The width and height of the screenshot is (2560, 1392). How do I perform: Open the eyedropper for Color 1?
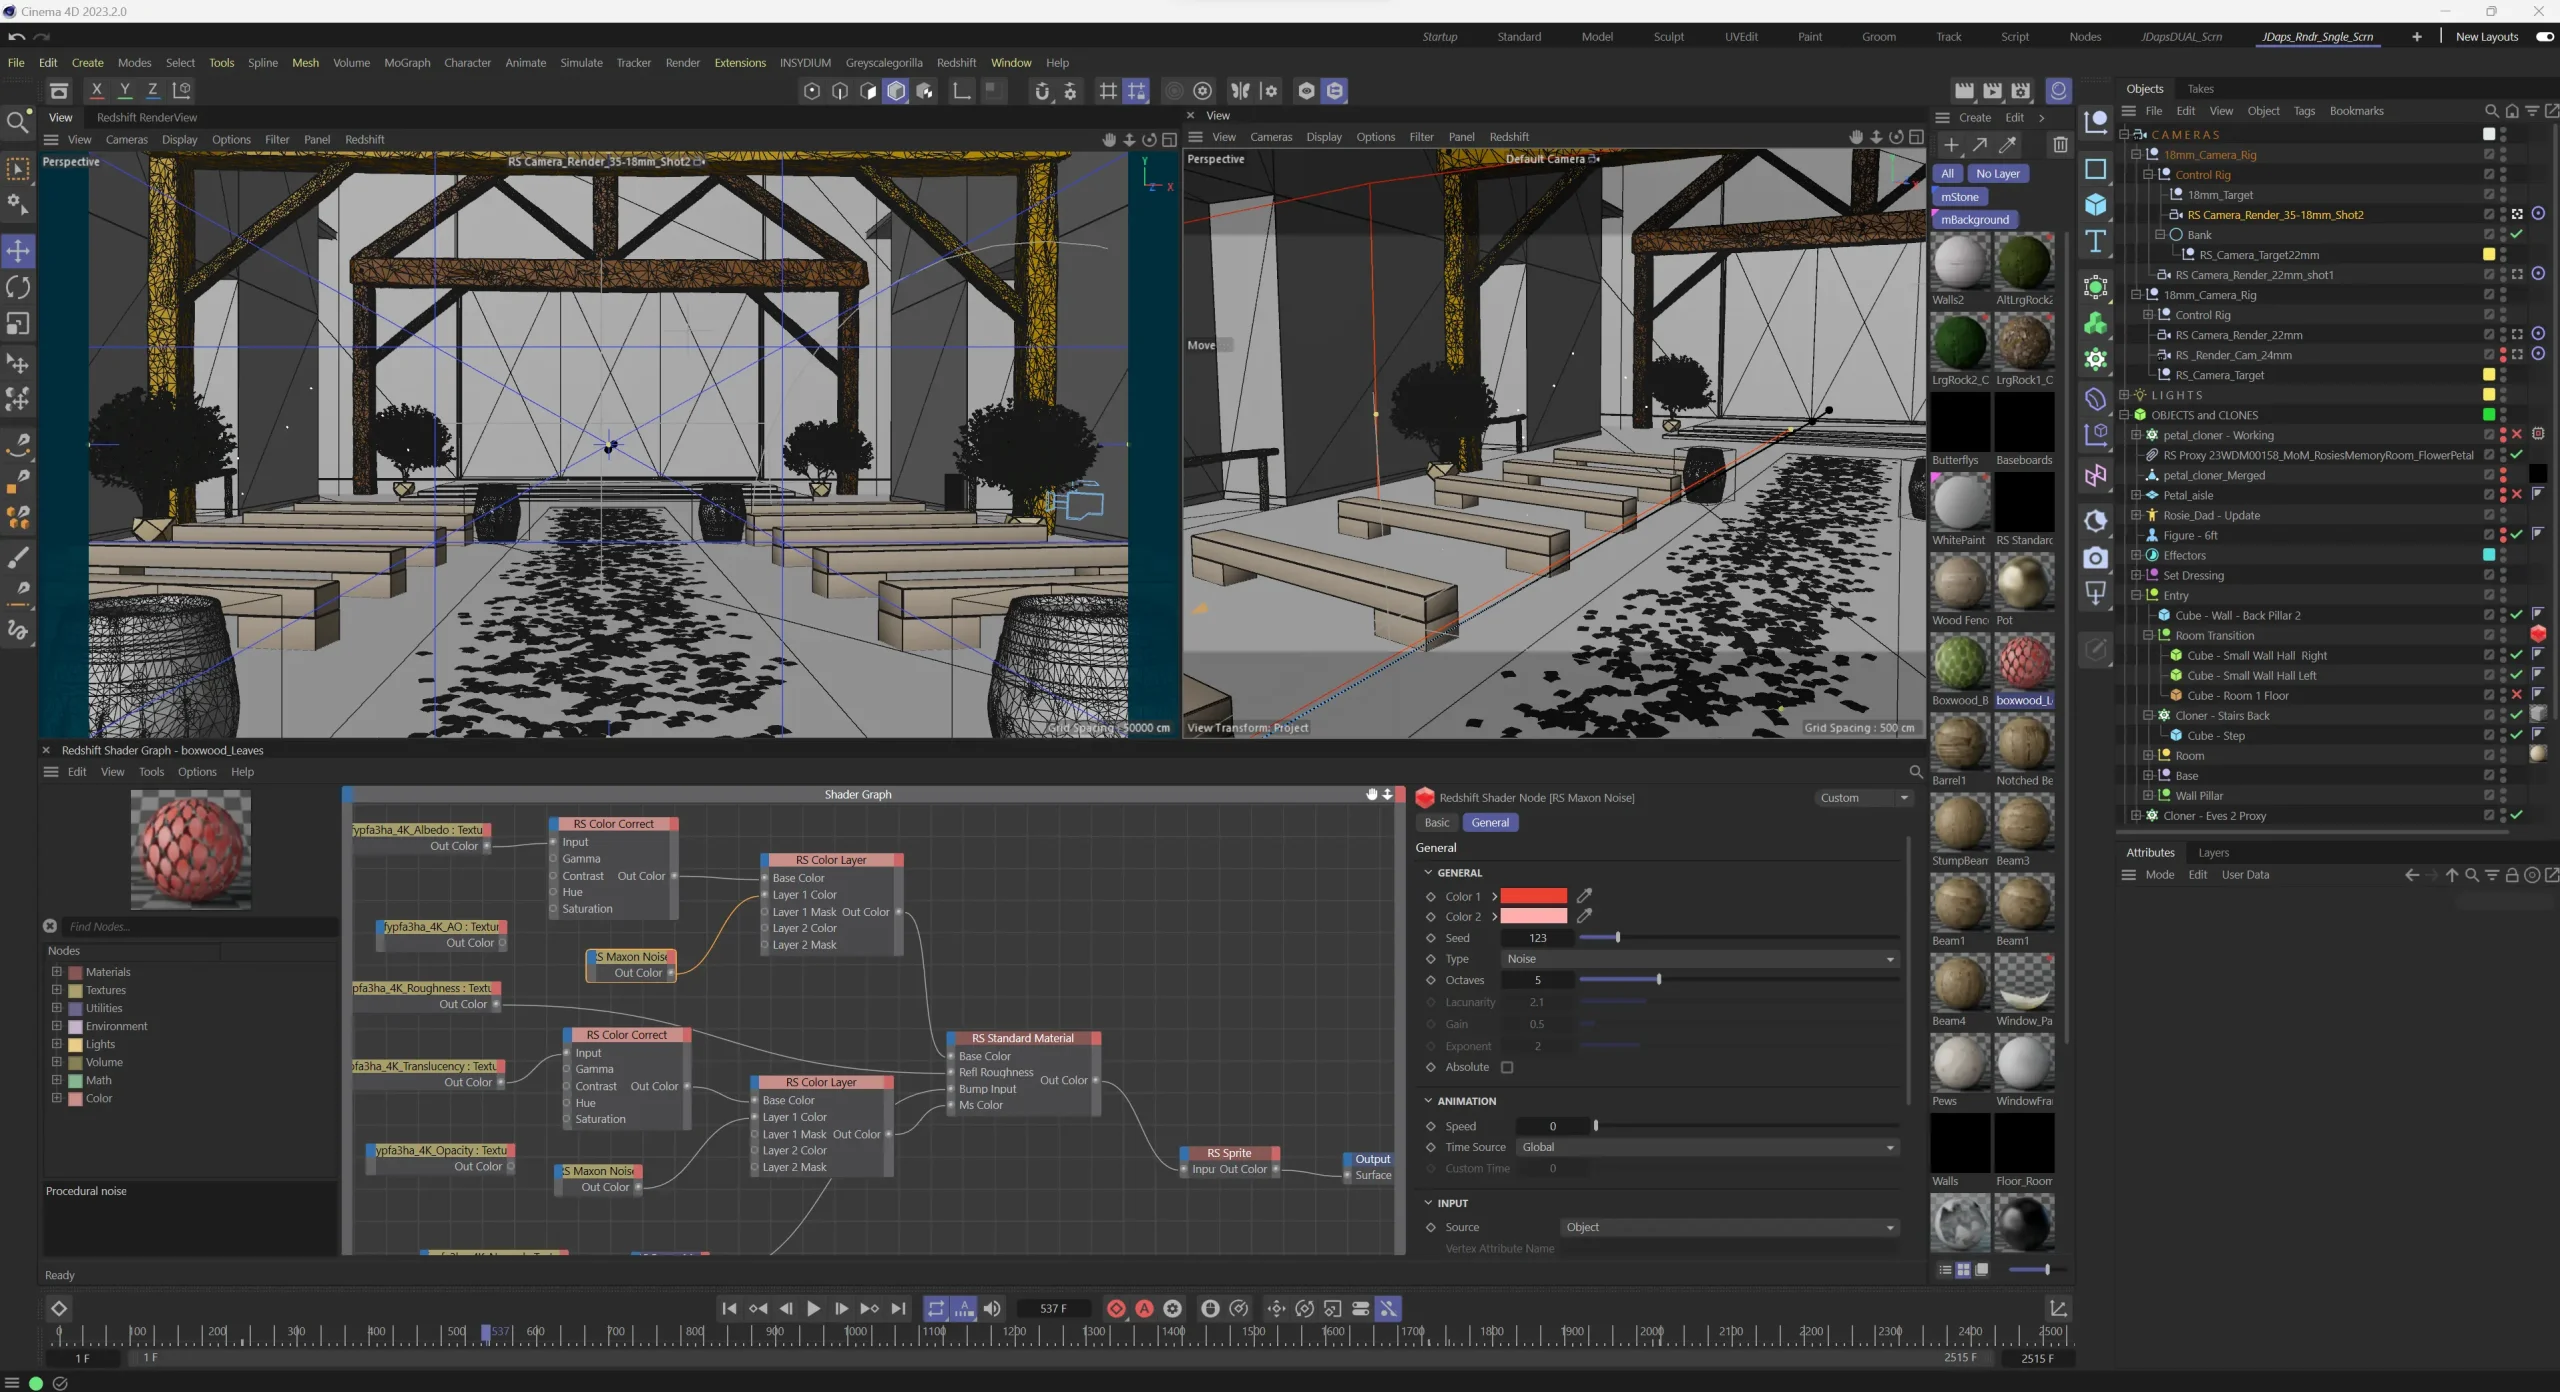(x=1584, y=896)
